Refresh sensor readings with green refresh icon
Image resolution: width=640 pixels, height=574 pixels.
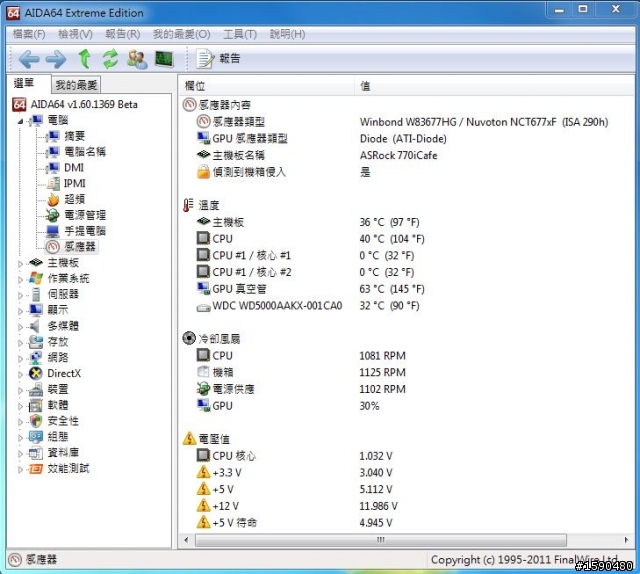(x=110, y=59)
